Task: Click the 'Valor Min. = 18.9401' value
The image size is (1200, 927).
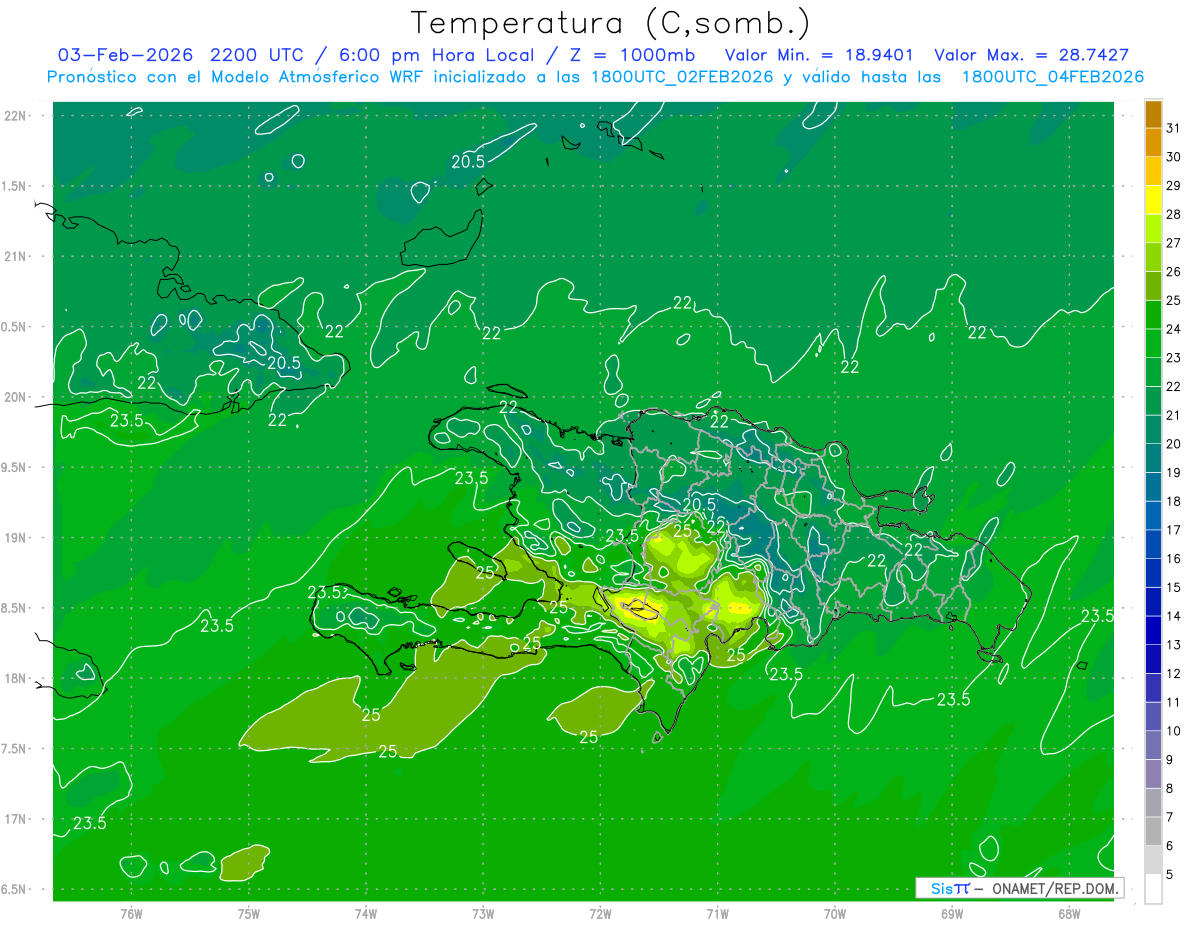Action: tap(819, 55)
